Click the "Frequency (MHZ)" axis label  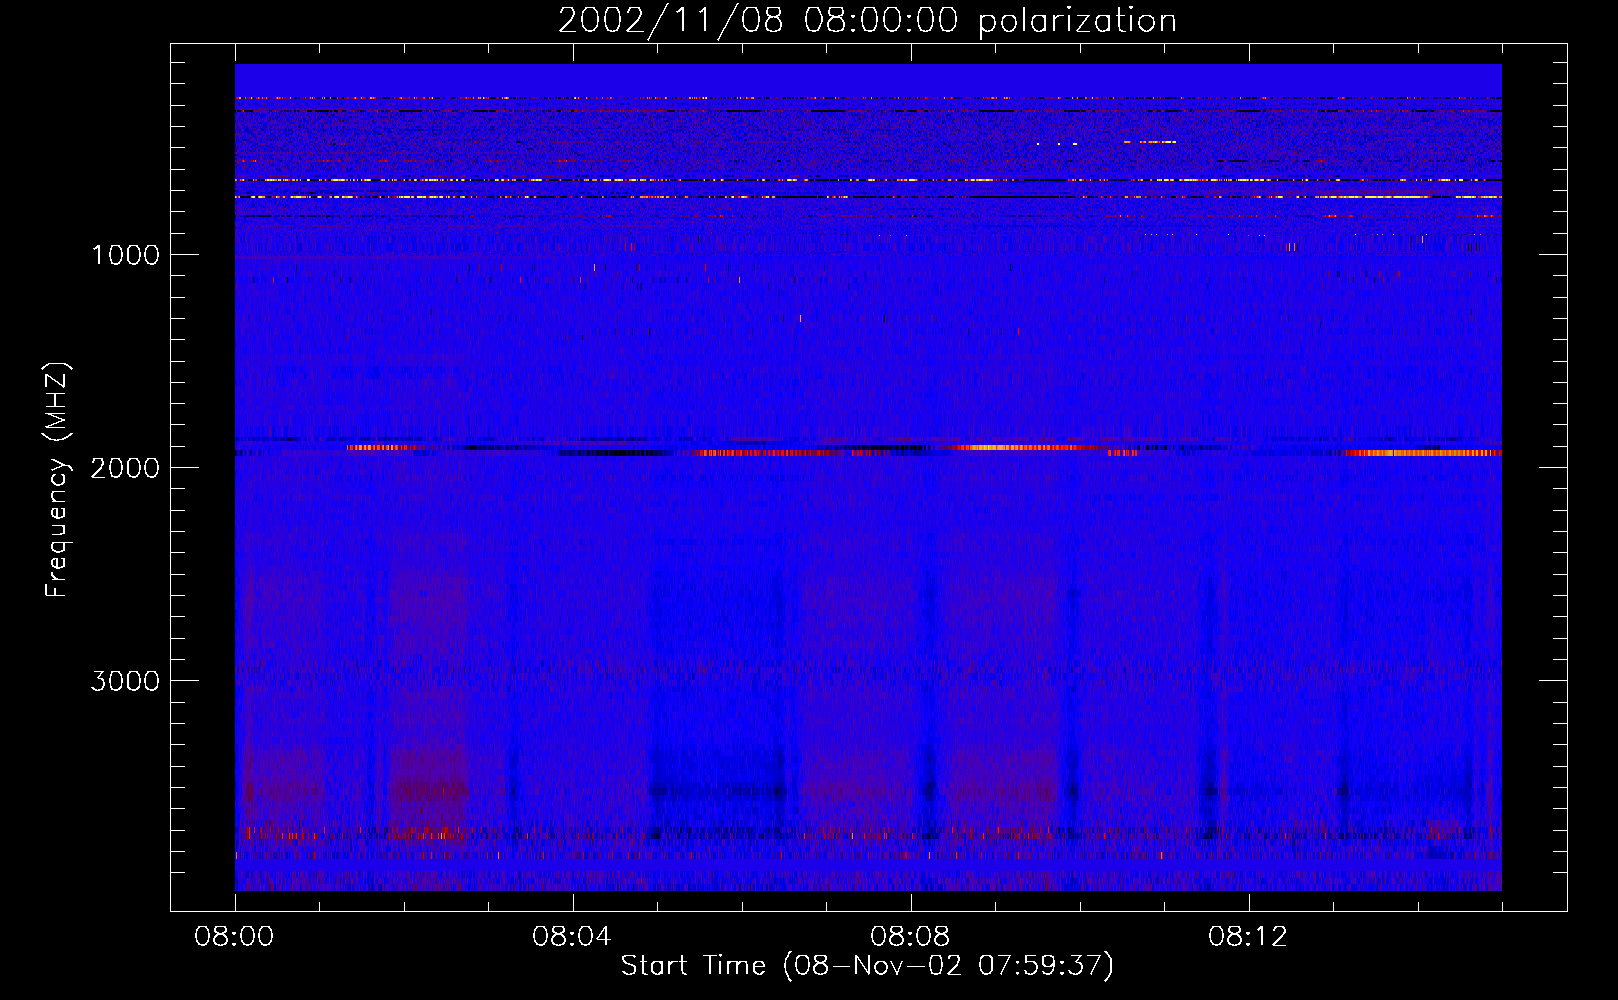(x=57, y=481)
